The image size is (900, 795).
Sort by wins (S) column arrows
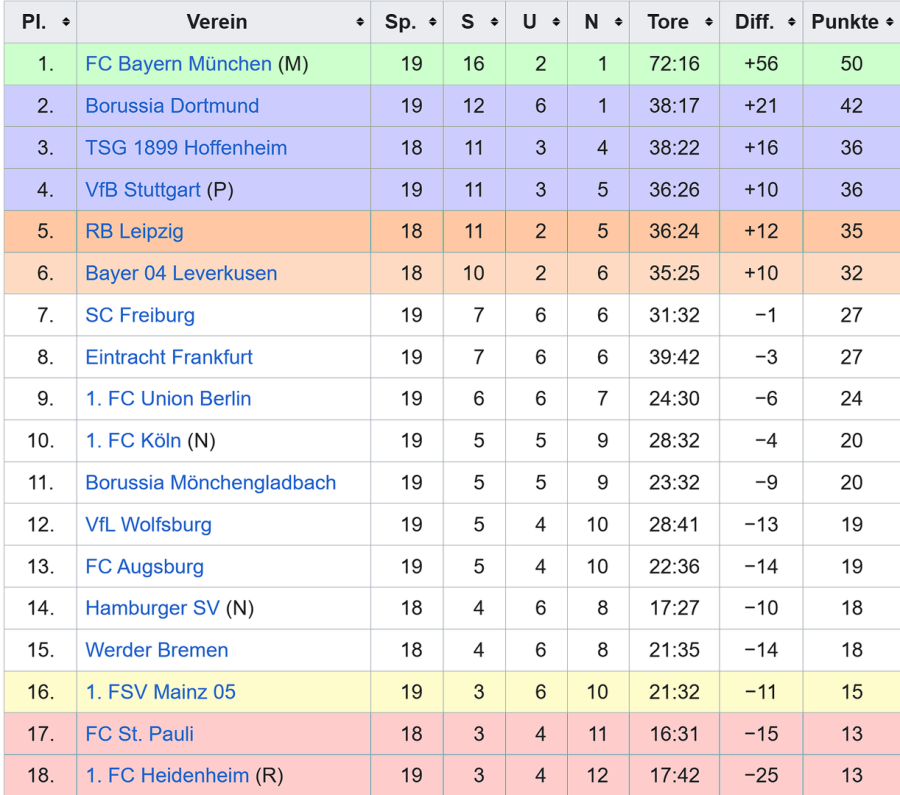[495, 22]
